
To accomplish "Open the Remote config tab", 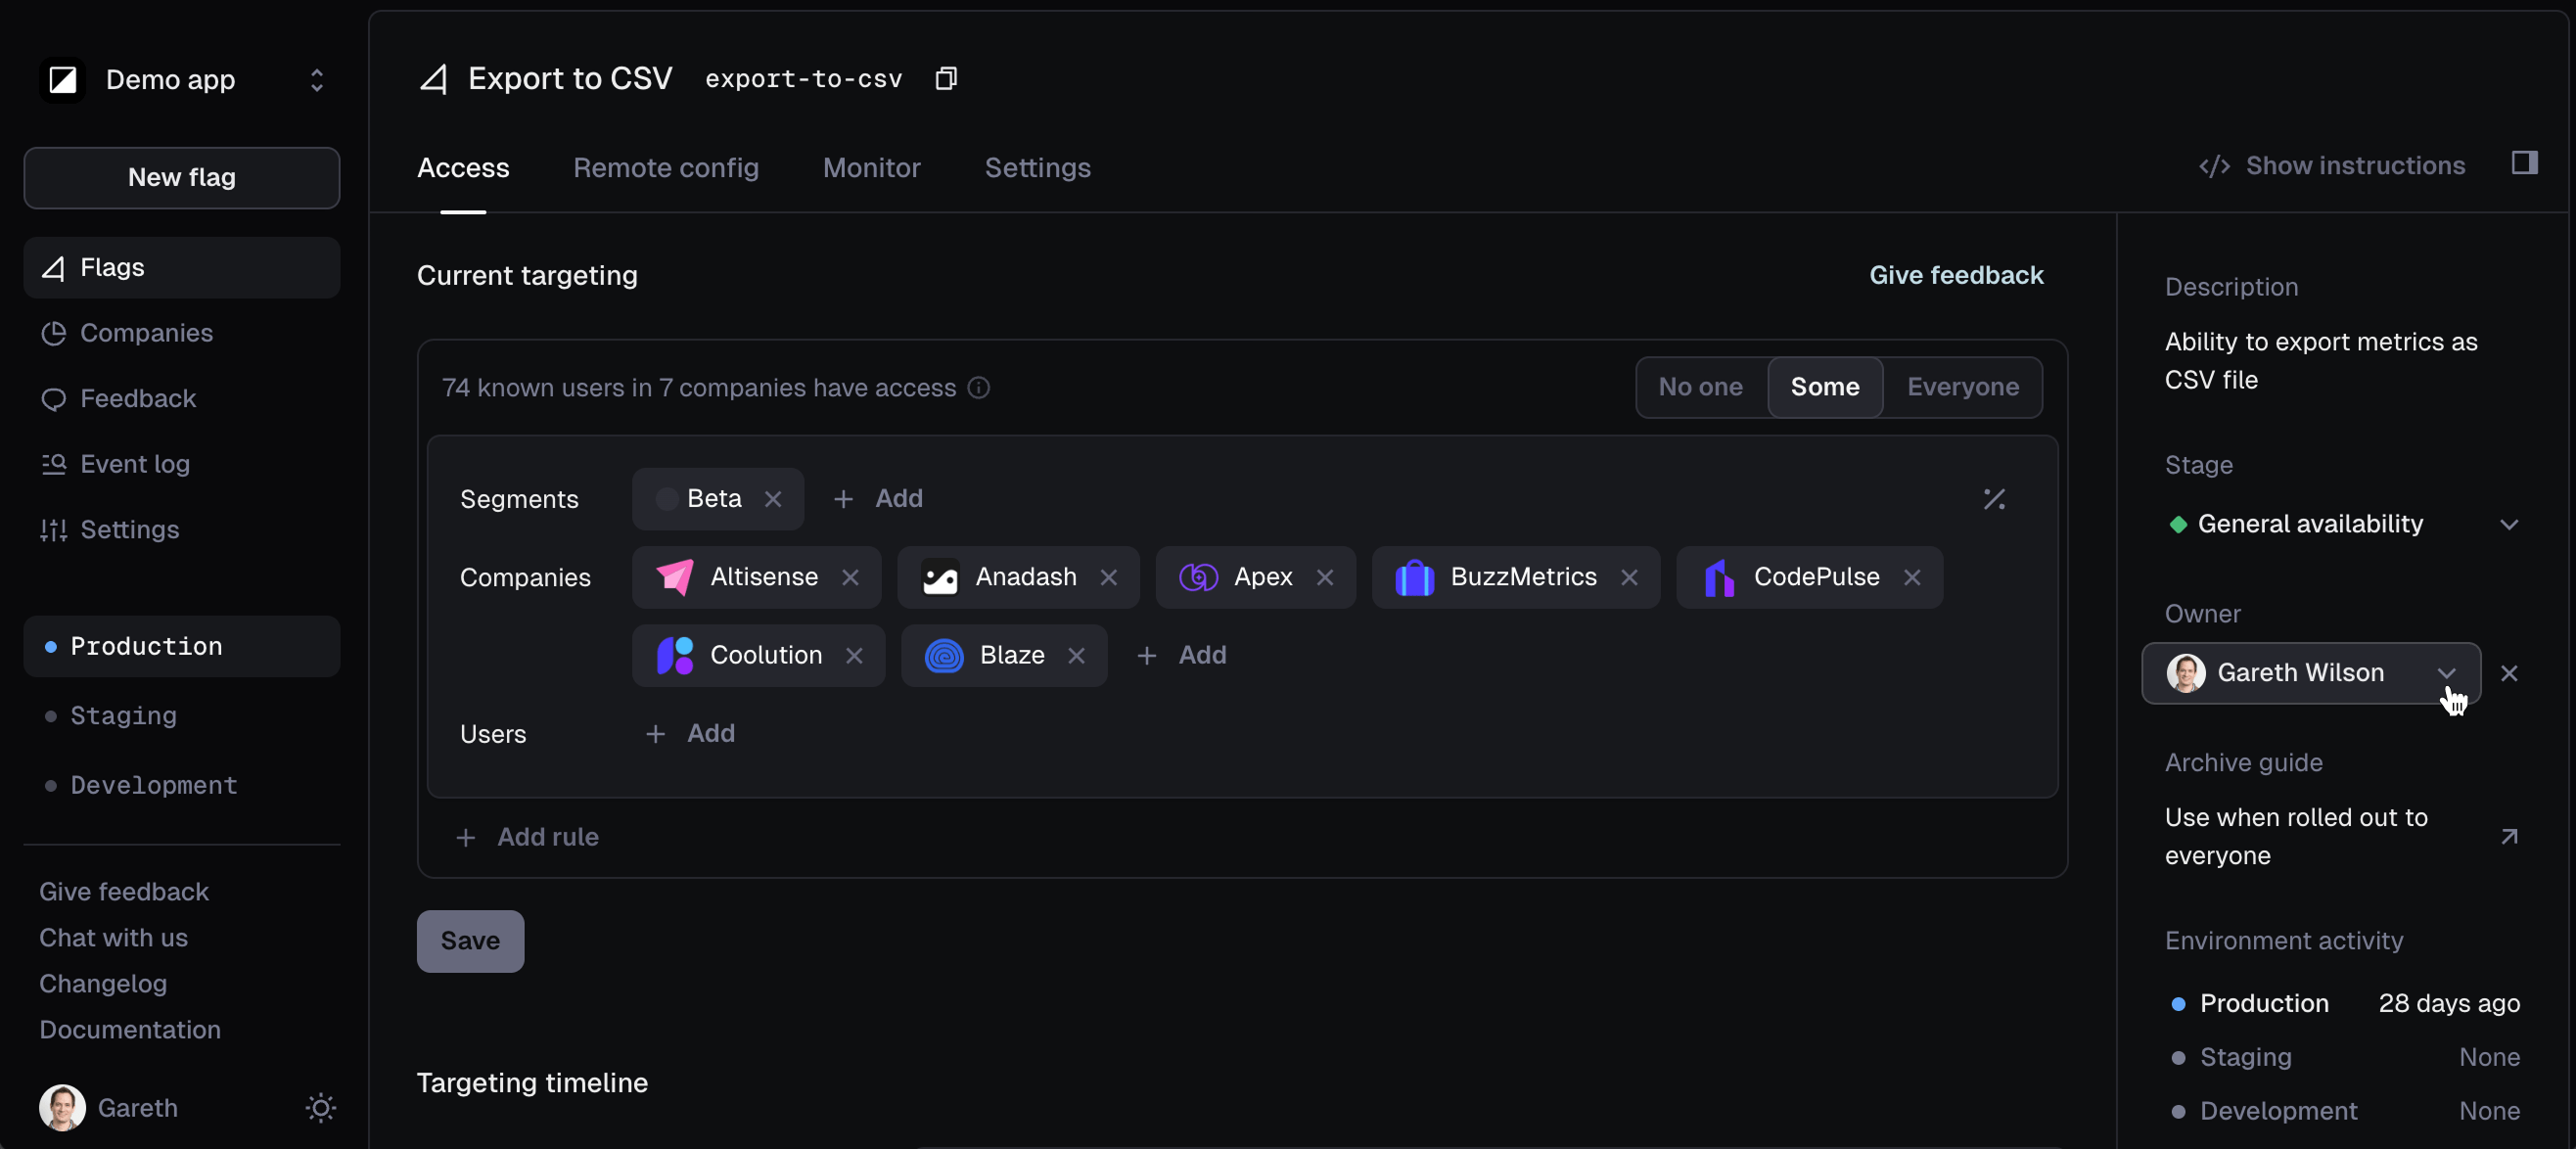I will 666,167.
